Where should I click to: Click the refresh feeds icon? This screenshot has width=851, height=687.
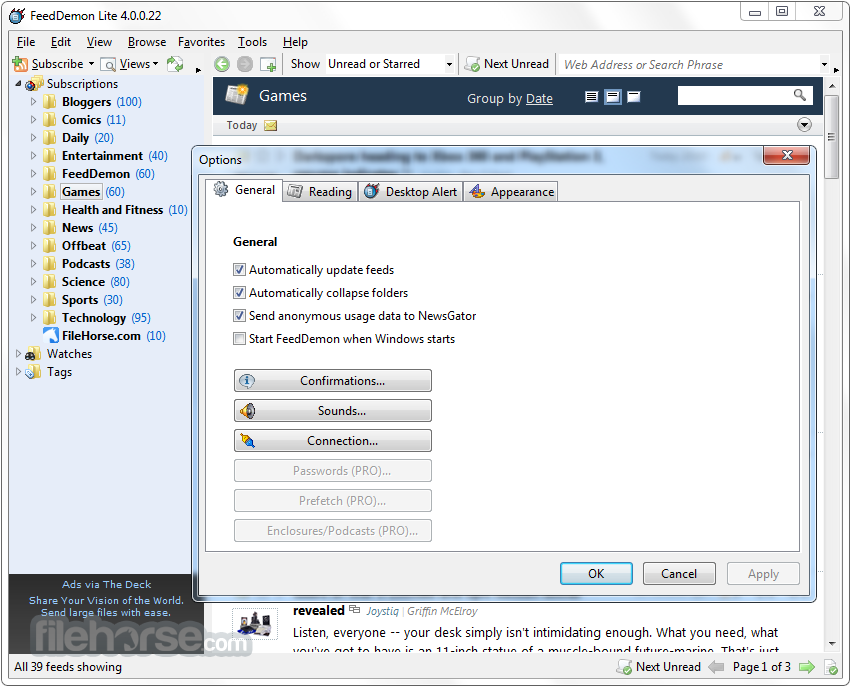(x=175, y=64)
